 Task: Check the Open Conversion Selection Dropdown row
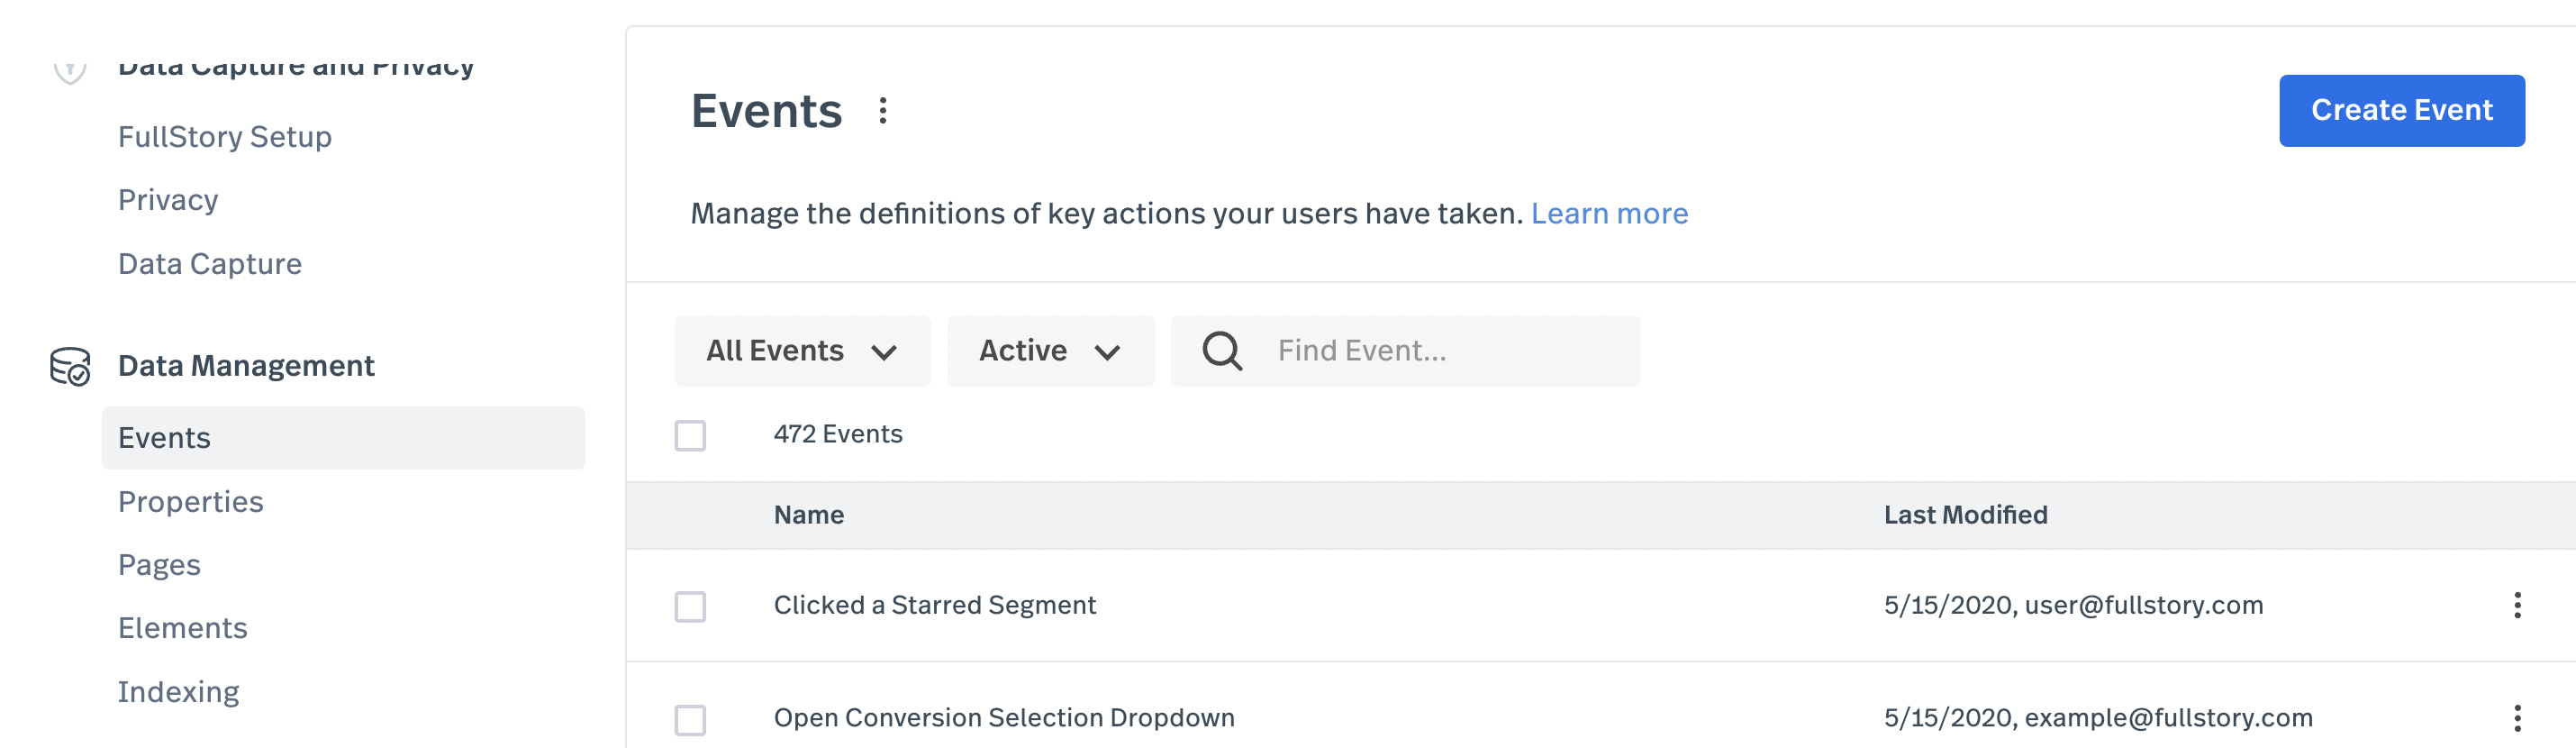click(690, 719)
